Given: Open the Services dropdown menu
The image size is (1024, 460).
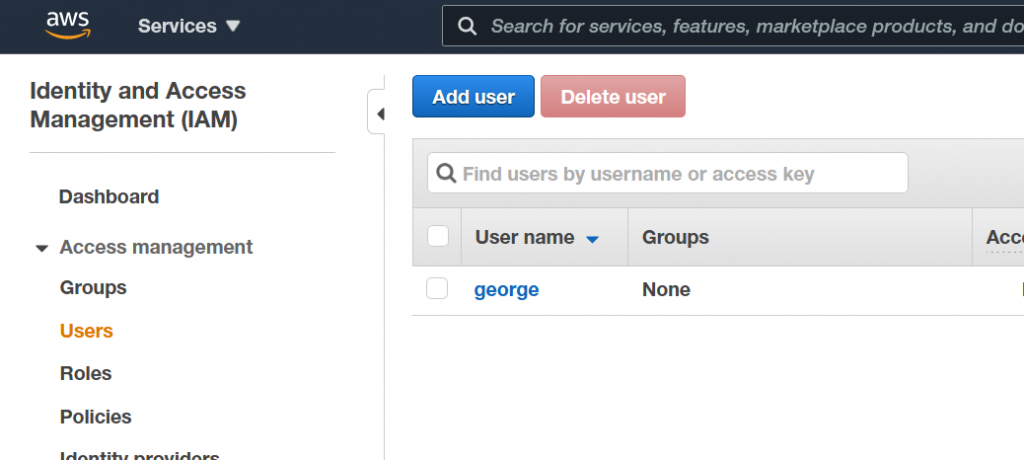Looking at the screenshot, I should coord(189,26).
